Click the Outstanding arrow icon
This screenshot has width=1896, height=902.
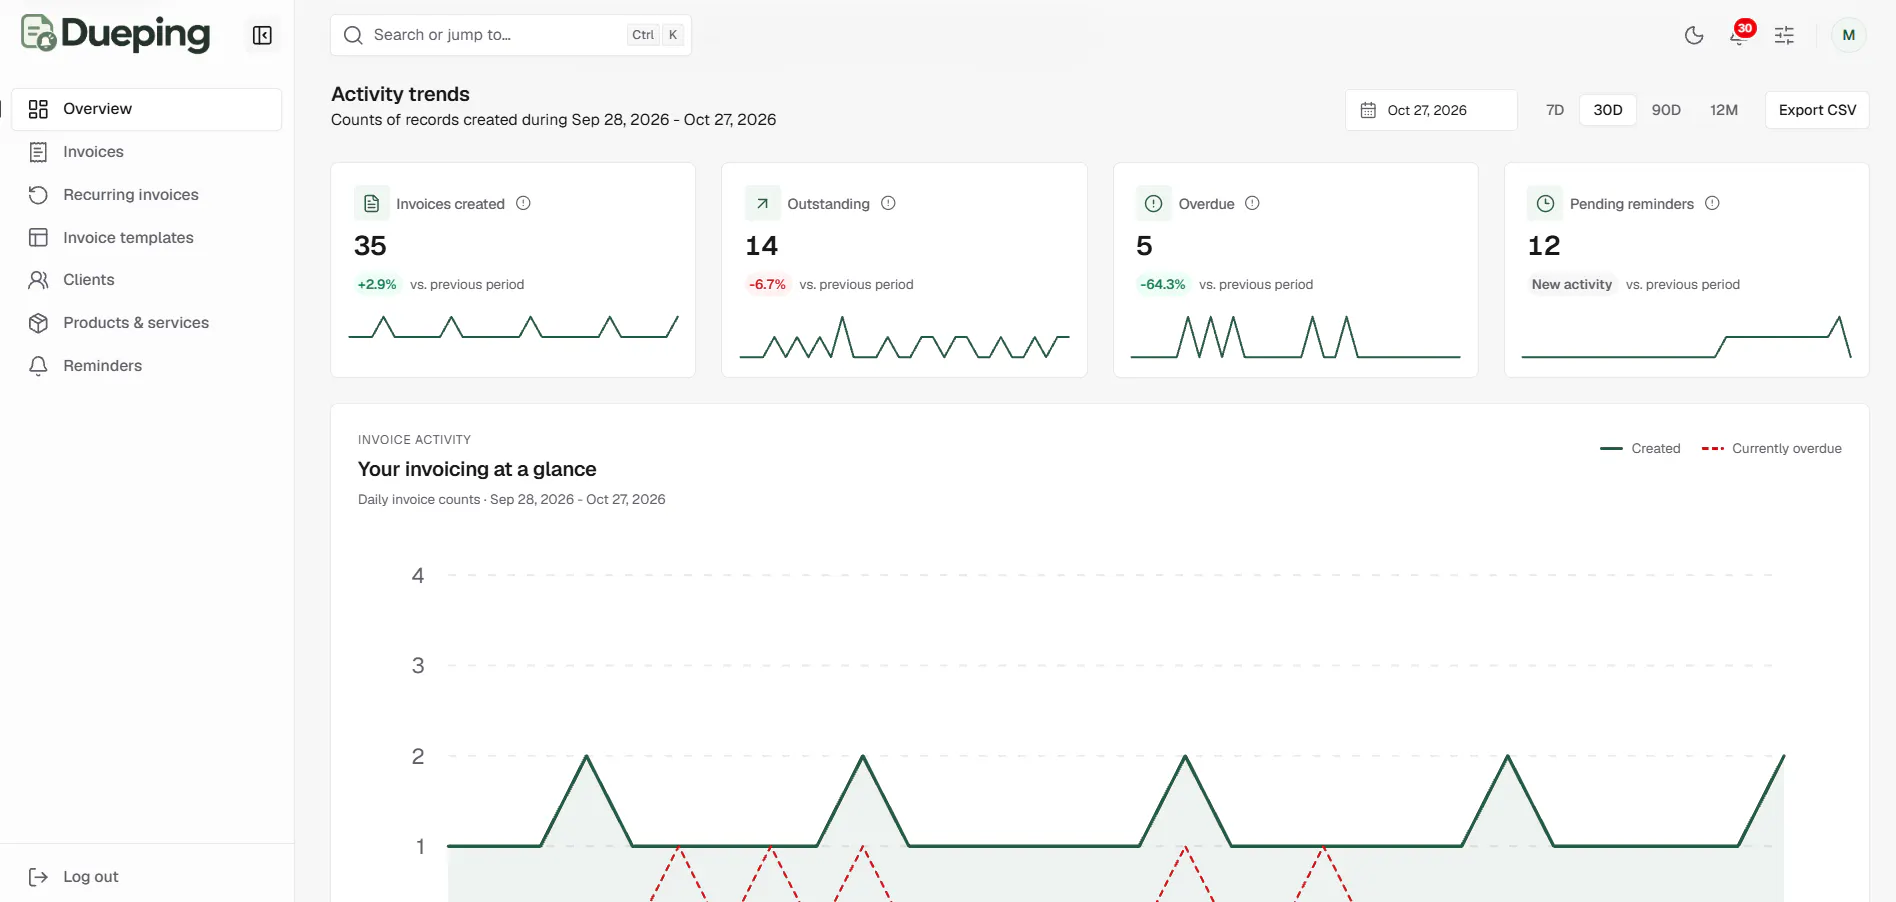coord(762,204)
